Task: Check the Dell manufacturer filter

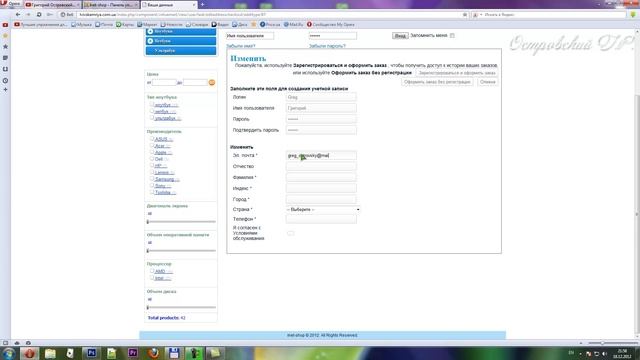Action: [152, 158]
